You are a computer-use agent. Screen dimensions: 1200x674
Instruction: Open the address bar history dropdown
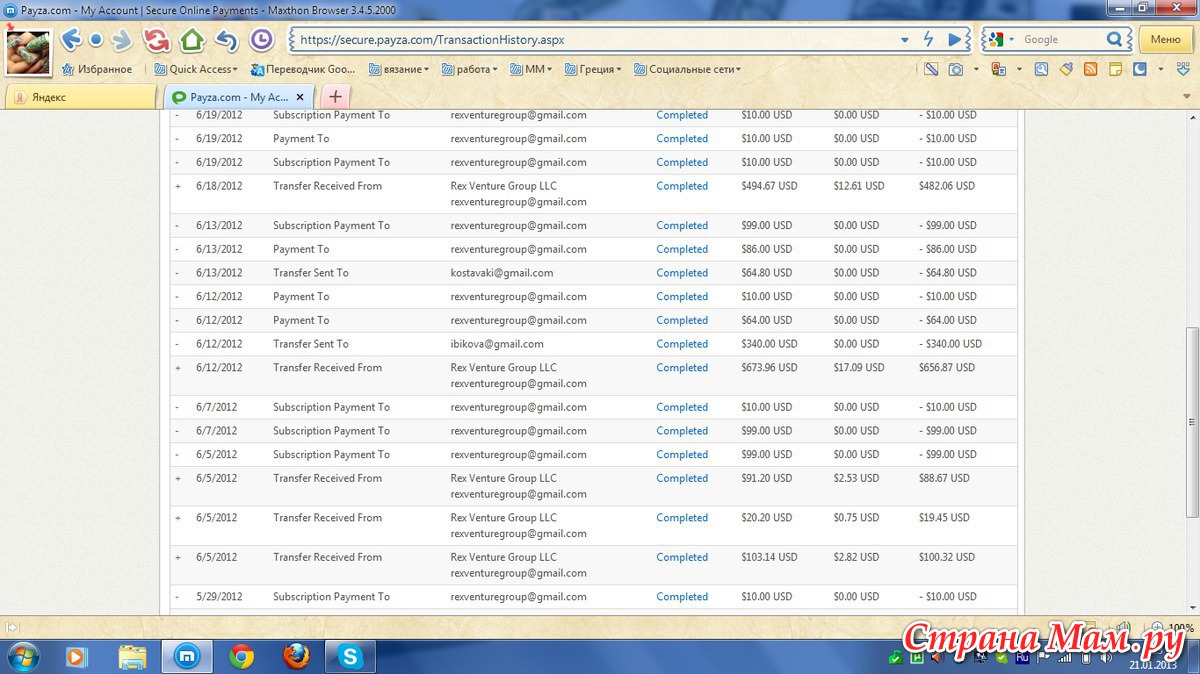[904, 40]
